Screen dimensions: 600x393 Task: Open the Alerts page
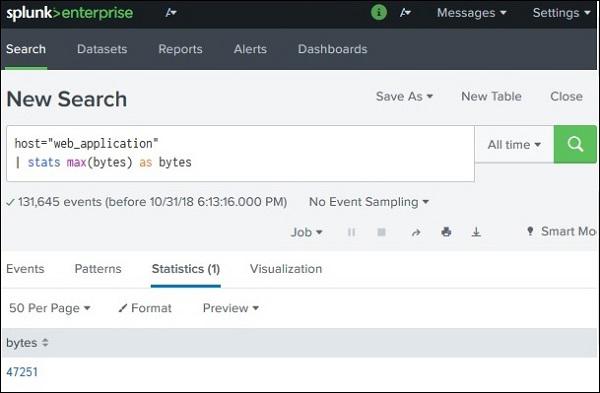click(x=250, y=49)
